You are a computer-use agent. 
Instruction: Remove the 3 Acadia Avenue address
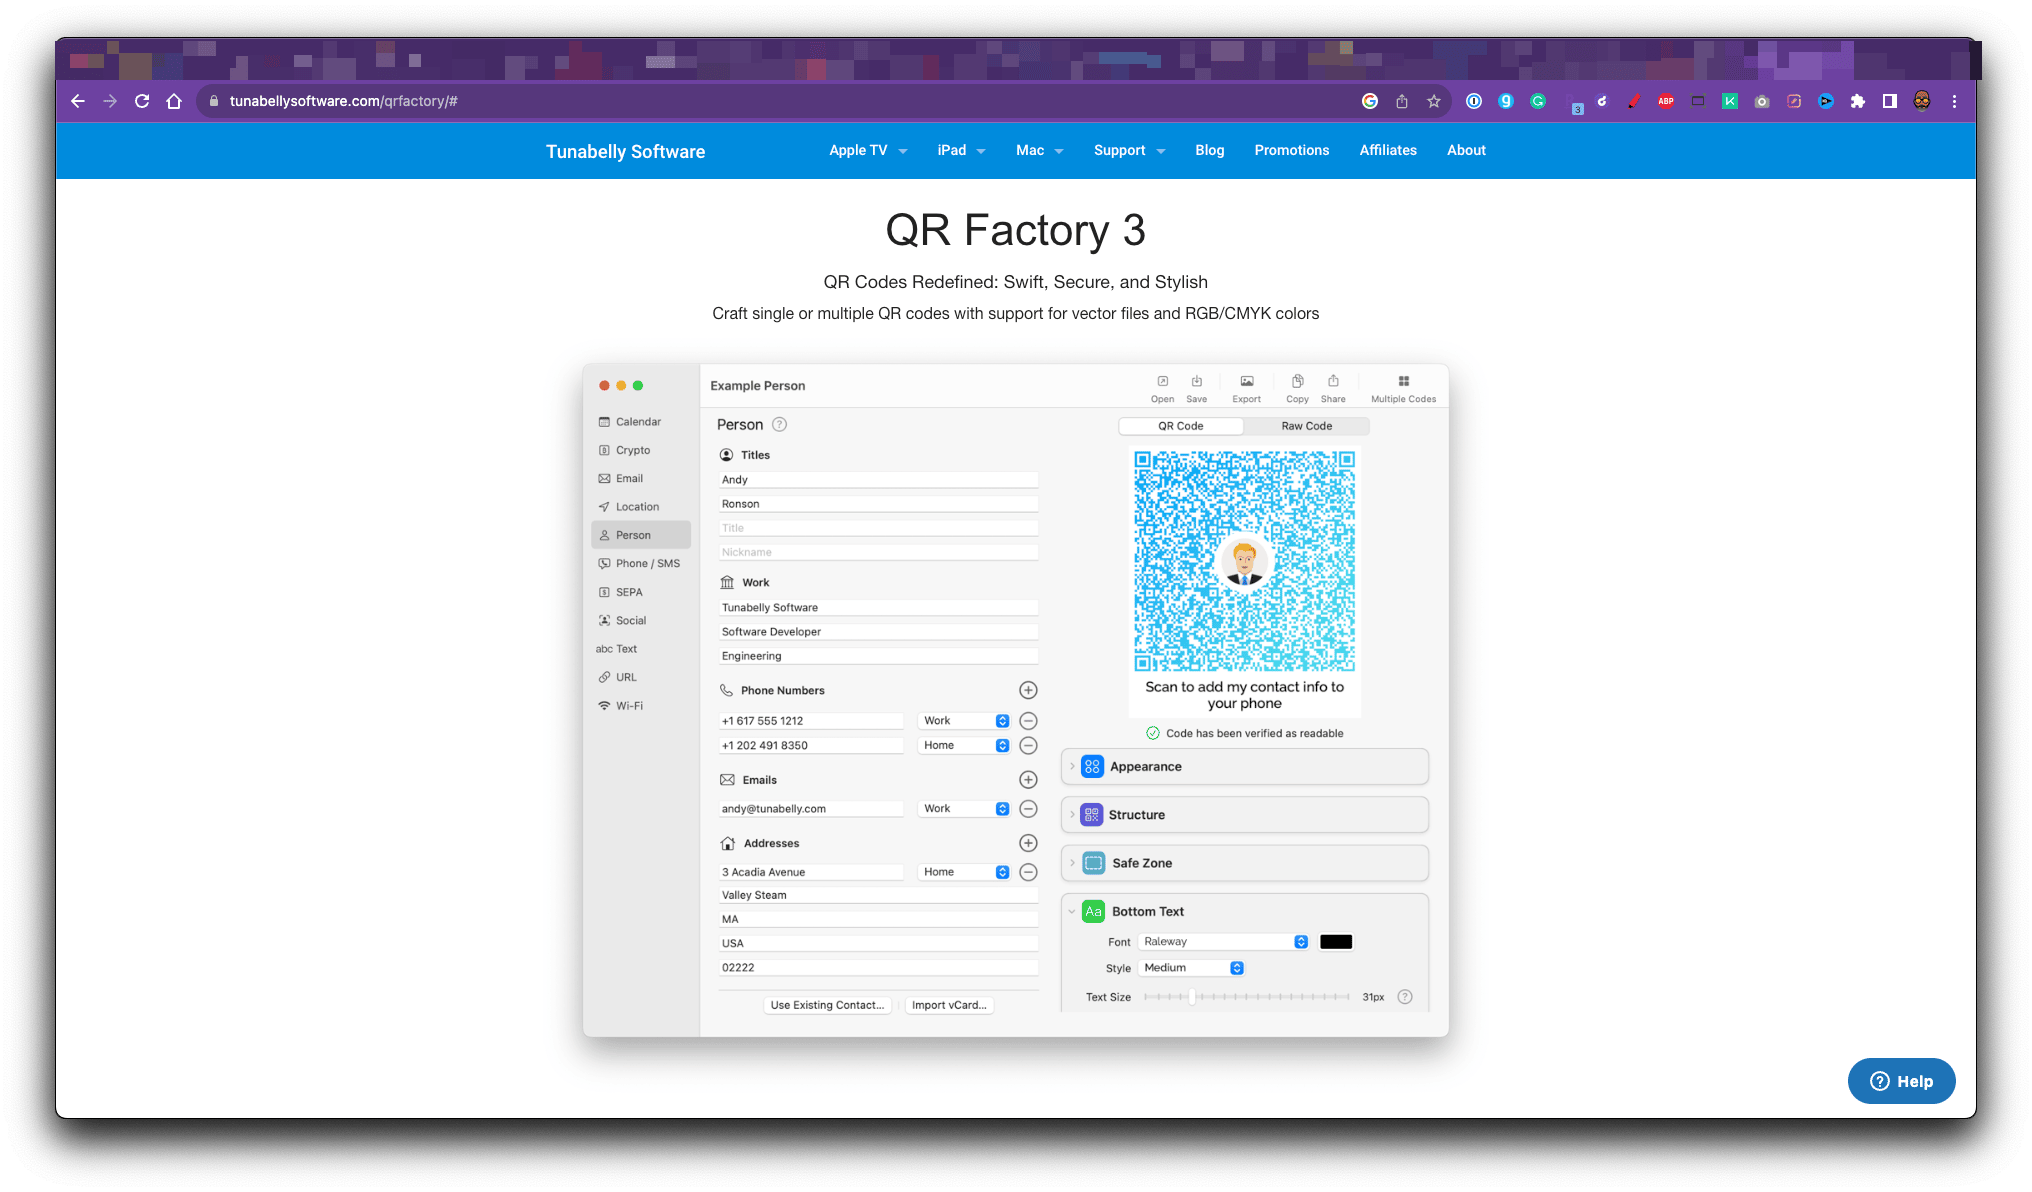pos(1028,873)
